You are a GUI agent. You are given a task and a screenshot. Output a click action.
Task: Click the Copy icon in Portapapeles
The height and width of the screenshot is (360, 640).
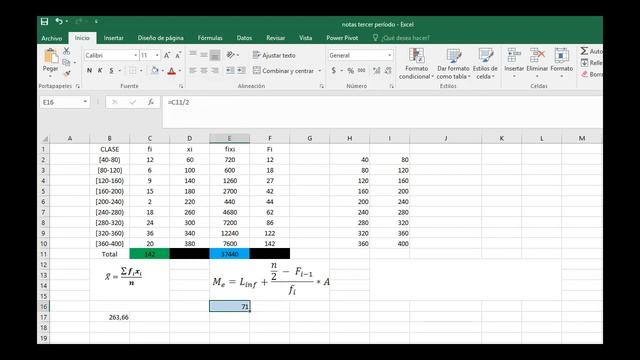[67, 62]
